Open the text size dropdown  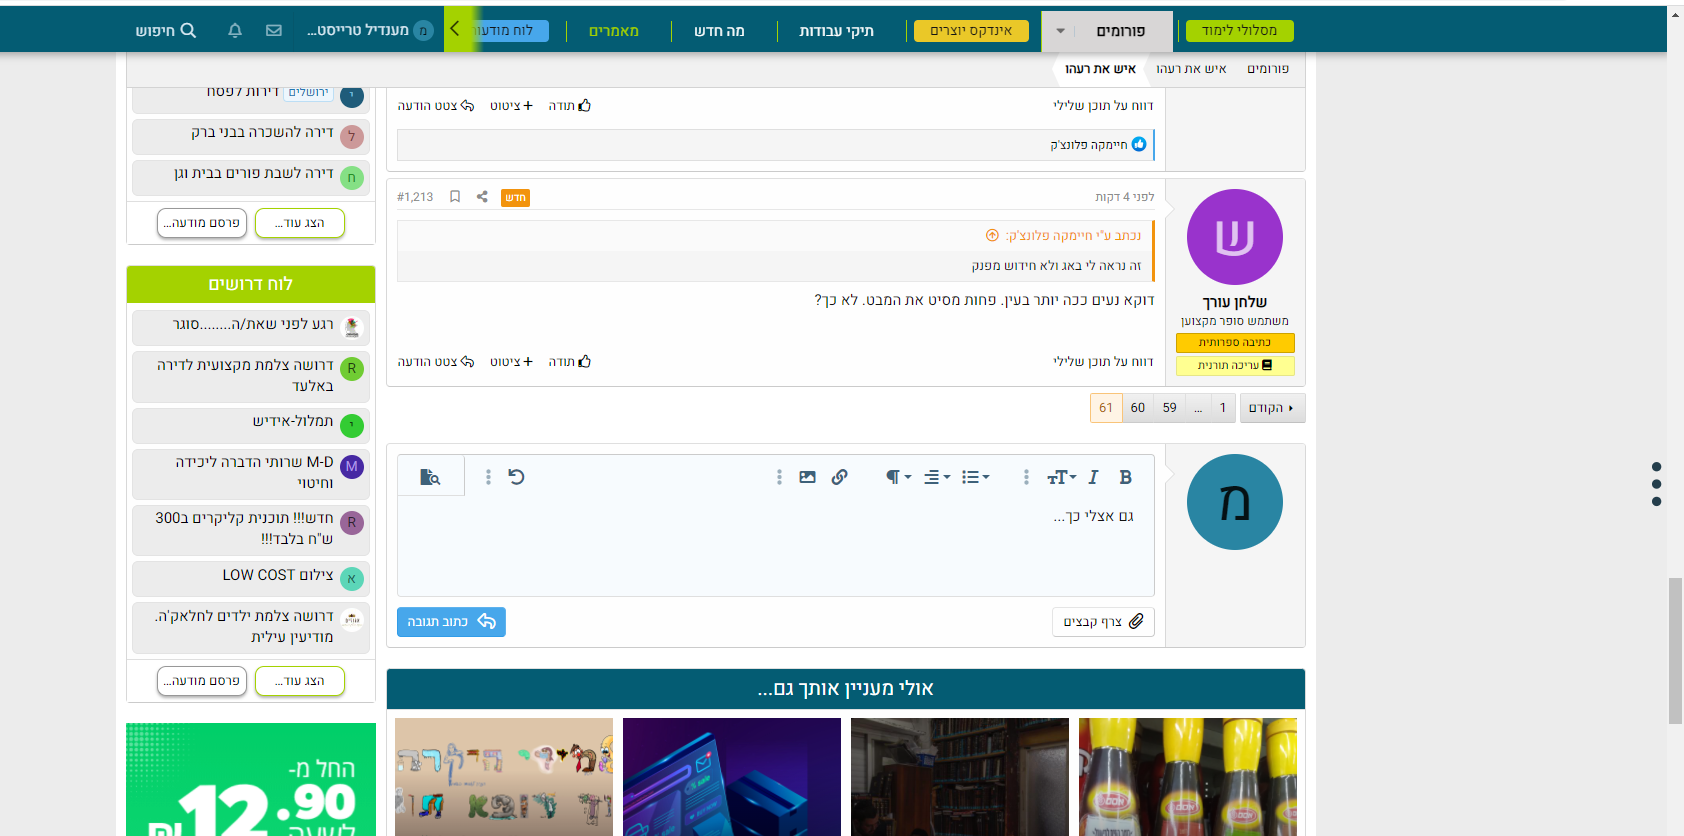point(1062,477)
